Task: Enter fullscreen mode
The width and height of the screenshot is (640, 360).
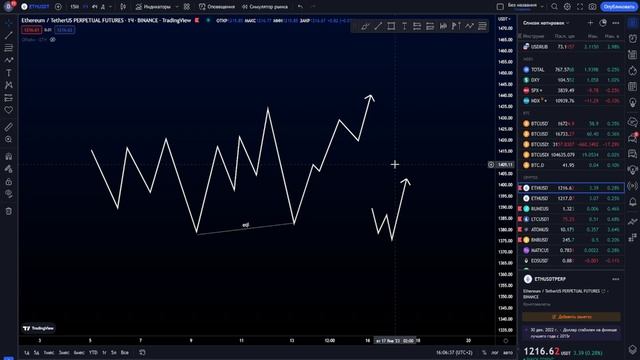Action: [x=580, y=7]
